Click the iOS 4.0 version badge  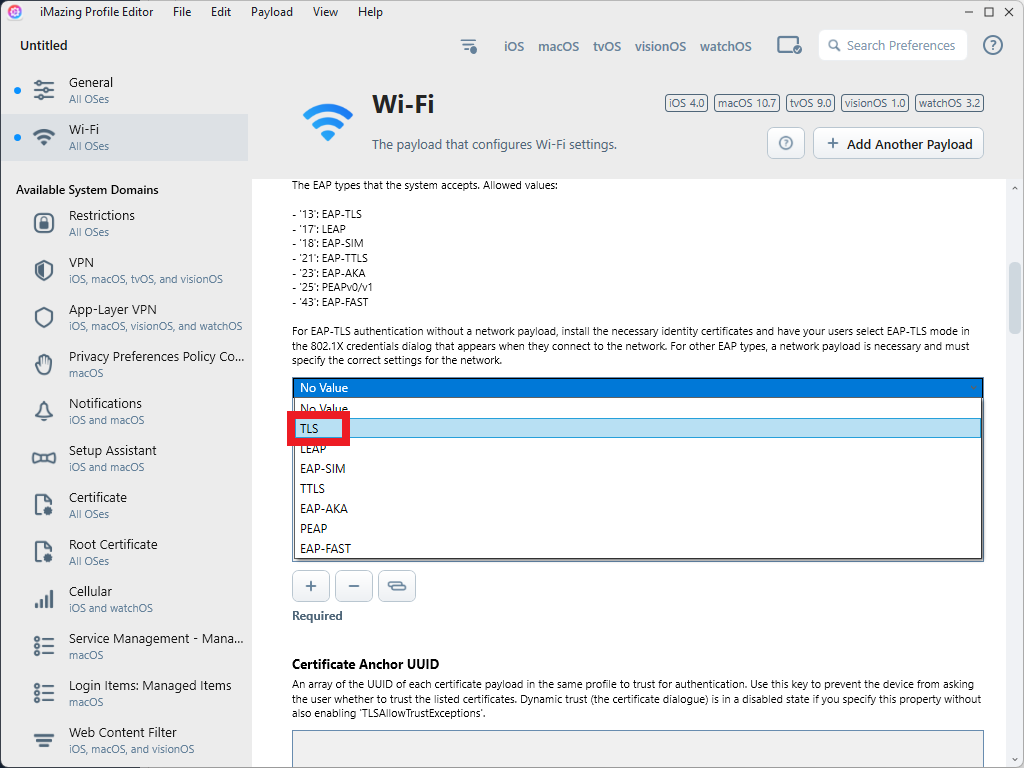[x=686, y=103]
